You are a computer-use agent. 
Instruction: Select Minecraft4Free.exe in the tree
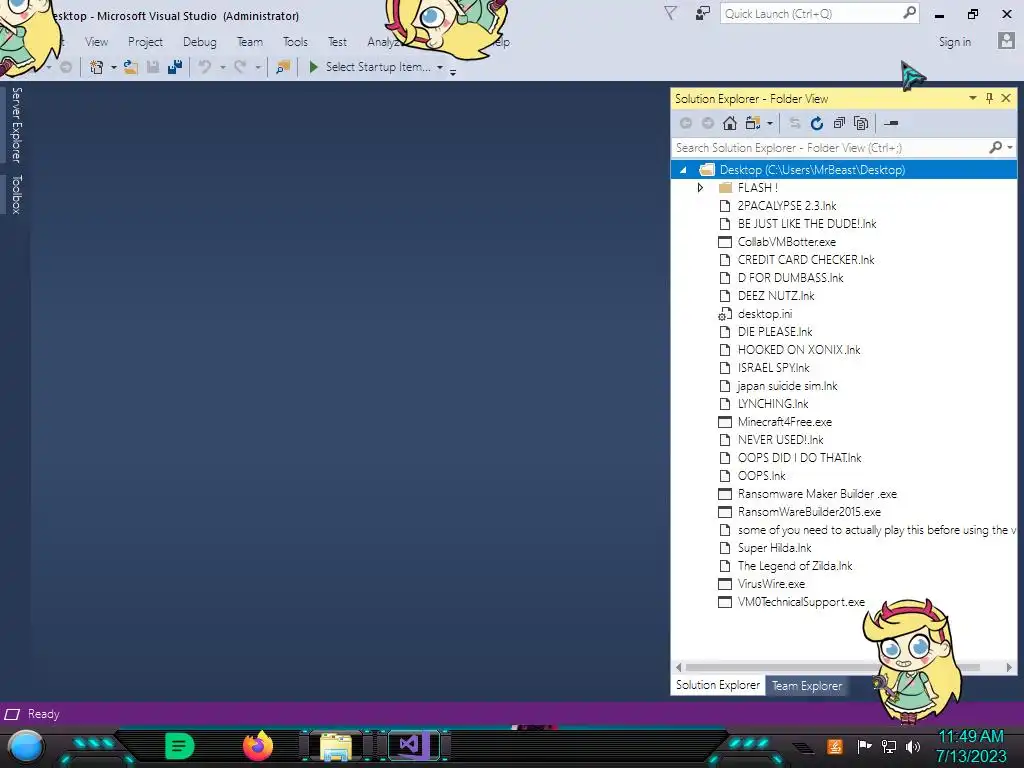click(x=784, y=422)
